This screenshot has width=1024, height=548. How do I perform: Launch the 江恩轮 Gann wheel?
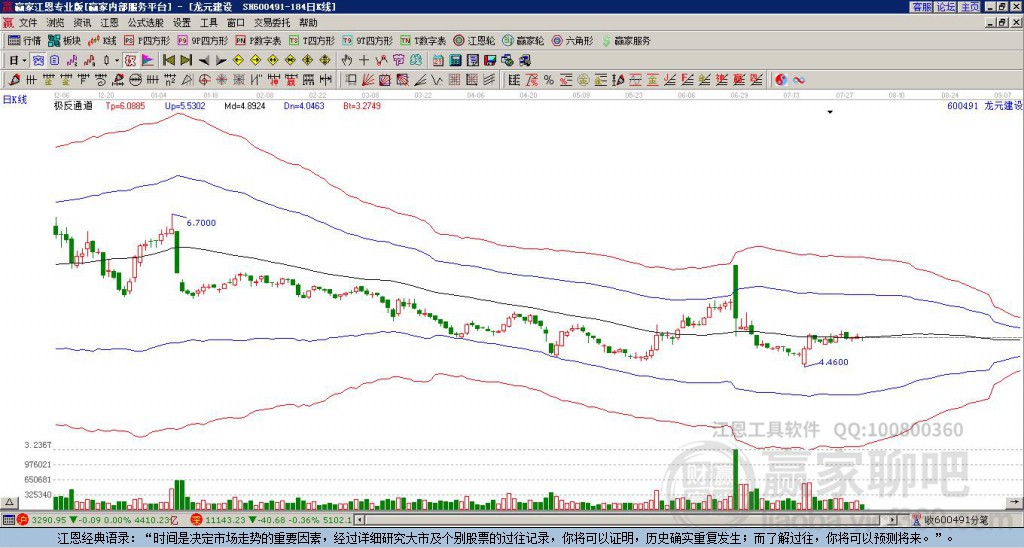tap(474, 40)
